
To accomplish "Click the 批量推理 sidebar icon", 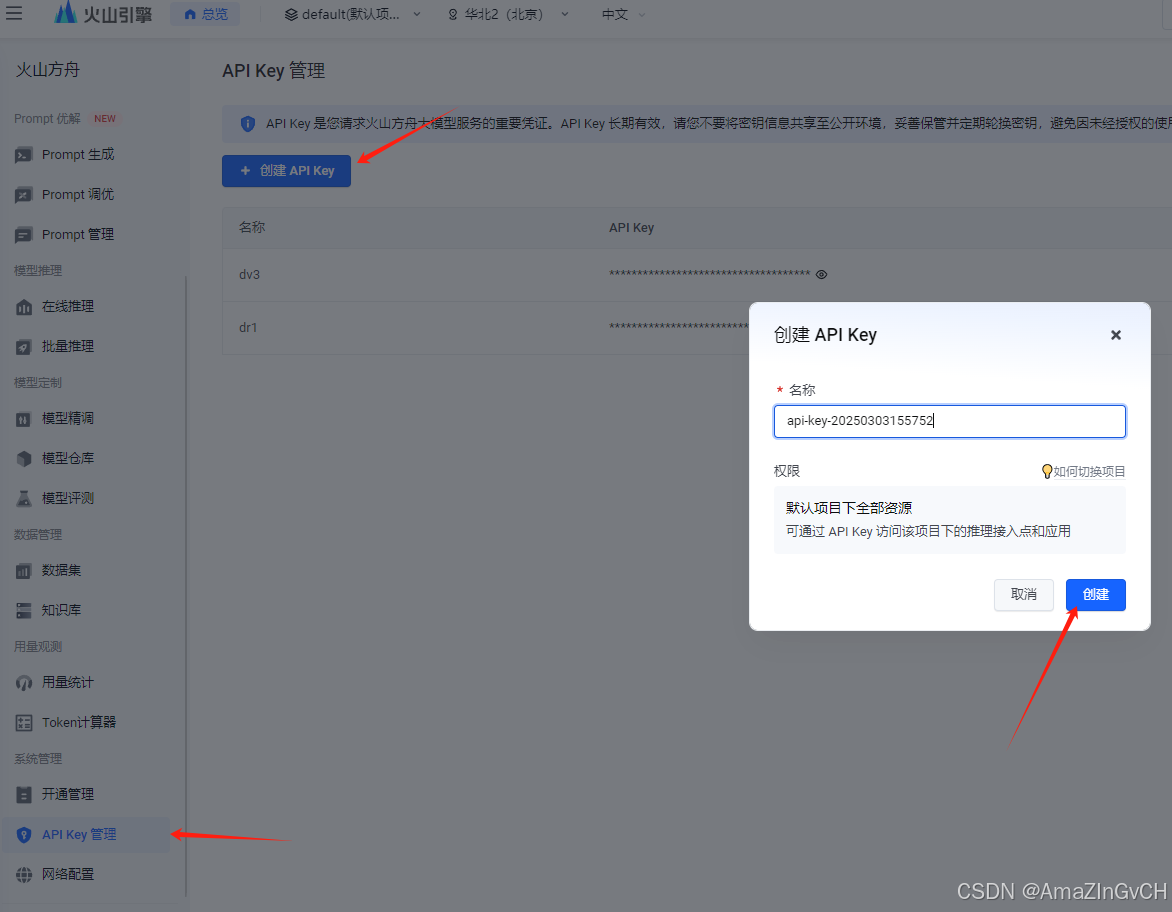I will coord(24,347).
